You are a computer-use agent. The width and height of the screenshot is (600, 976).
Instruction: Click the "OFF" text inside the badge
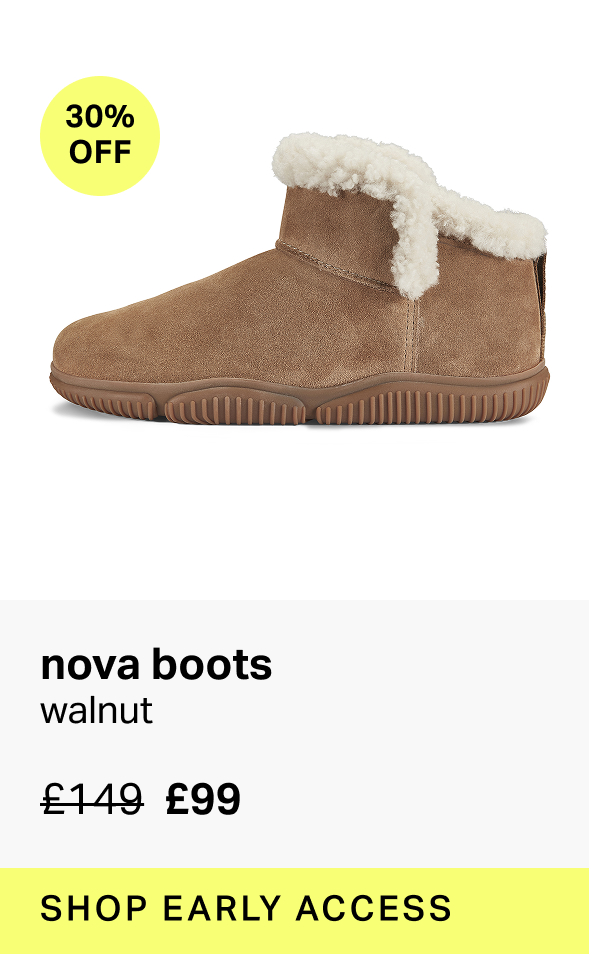(100, 152)
